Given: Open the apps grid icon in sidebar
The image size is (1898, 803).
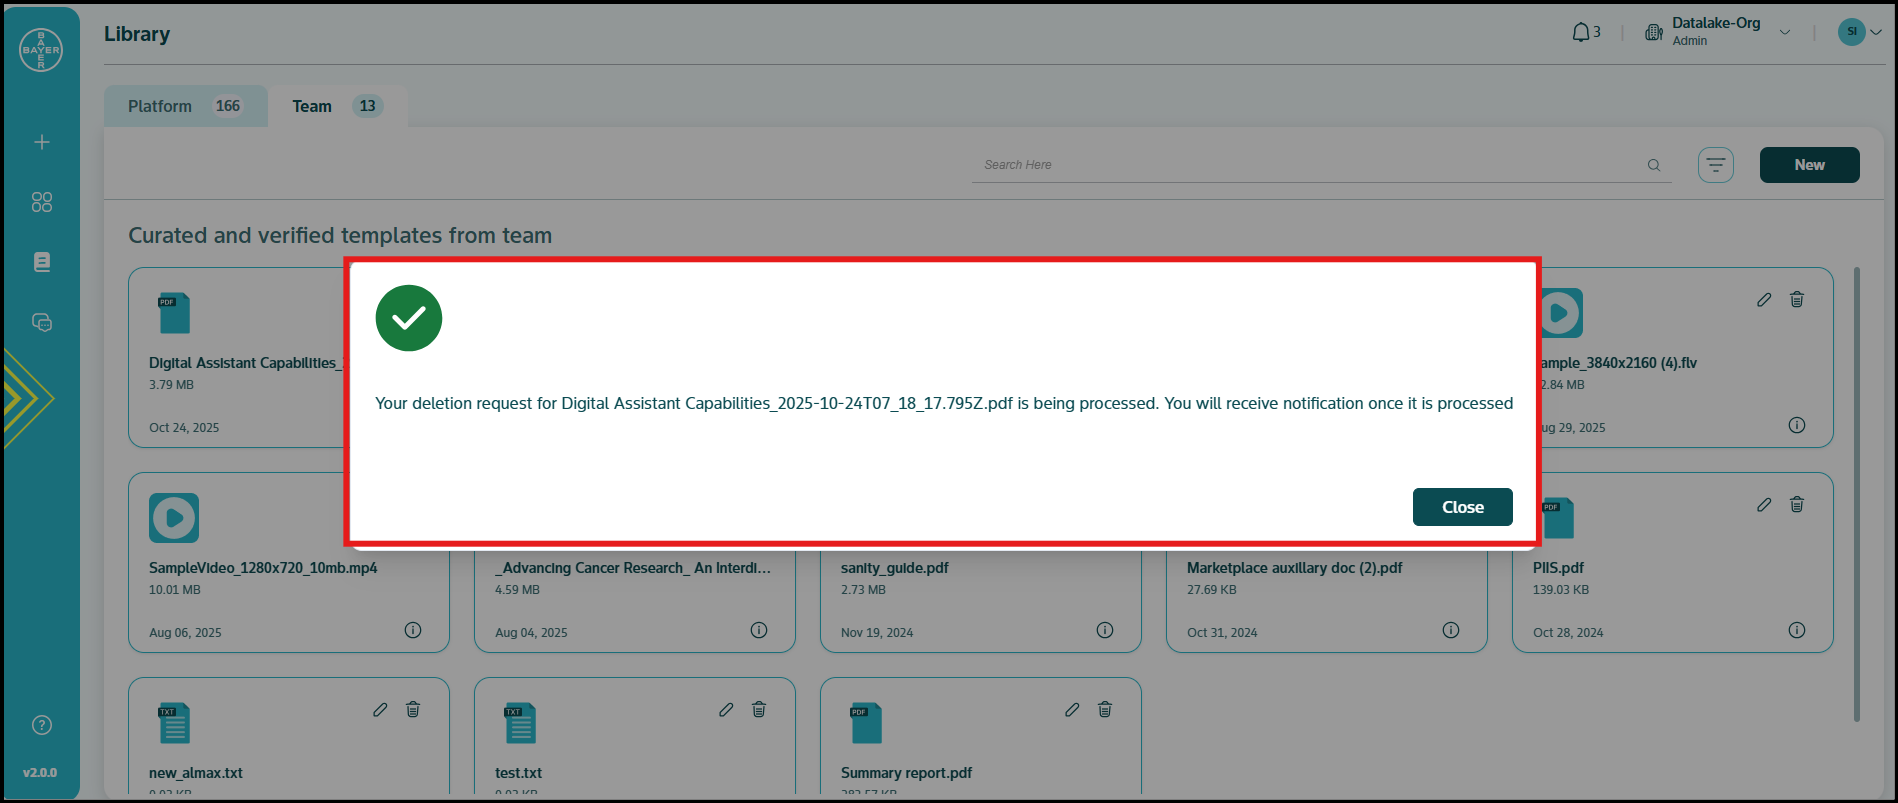Looking at the screenshot, I should tap(42, 202).
